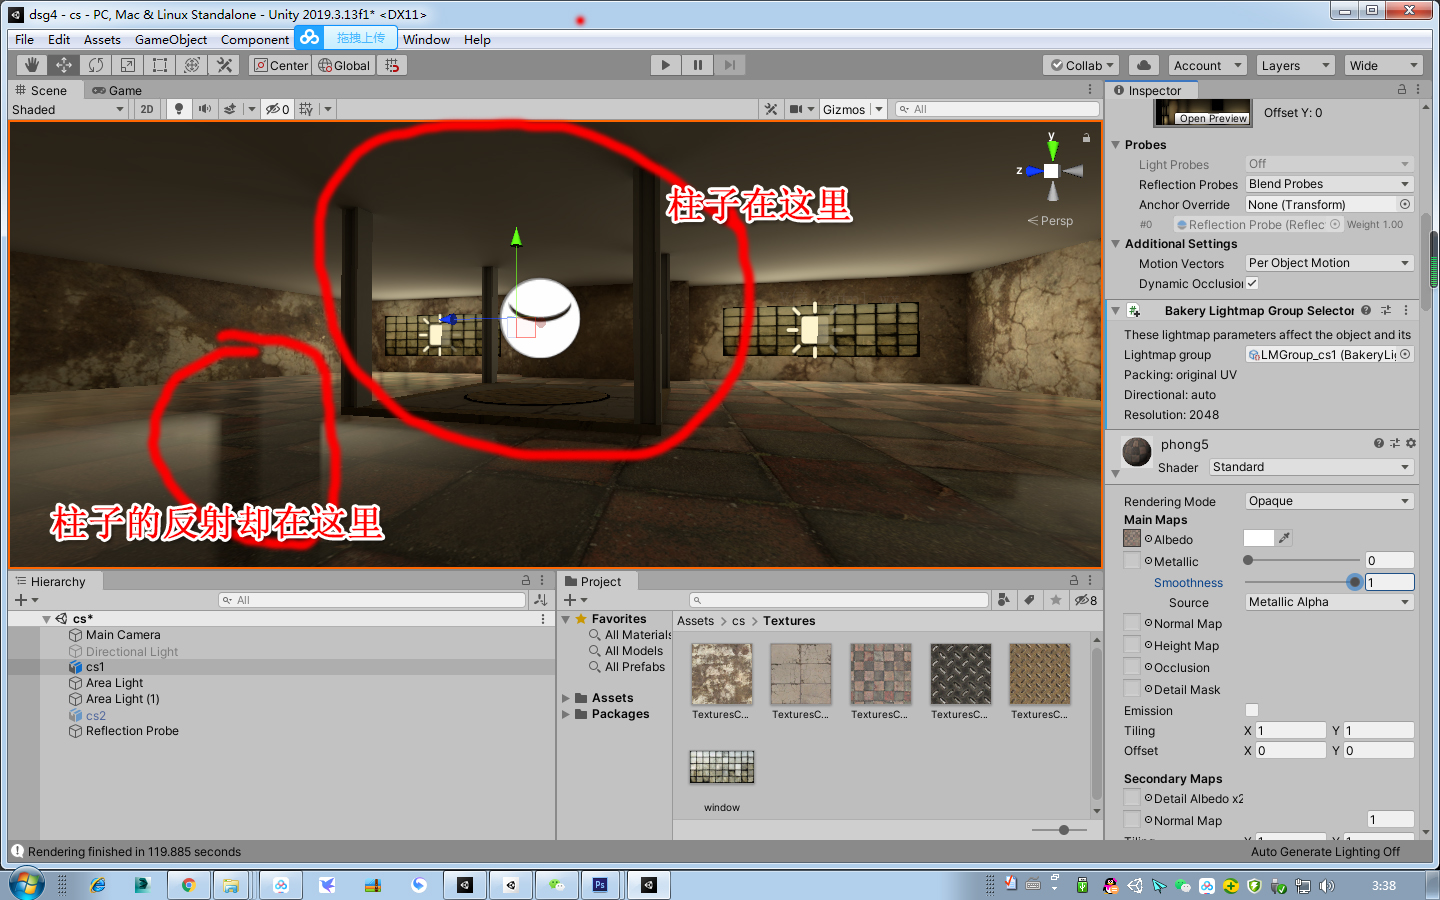Expand Assets folder in Project
1440x900 pixels.
566,698
